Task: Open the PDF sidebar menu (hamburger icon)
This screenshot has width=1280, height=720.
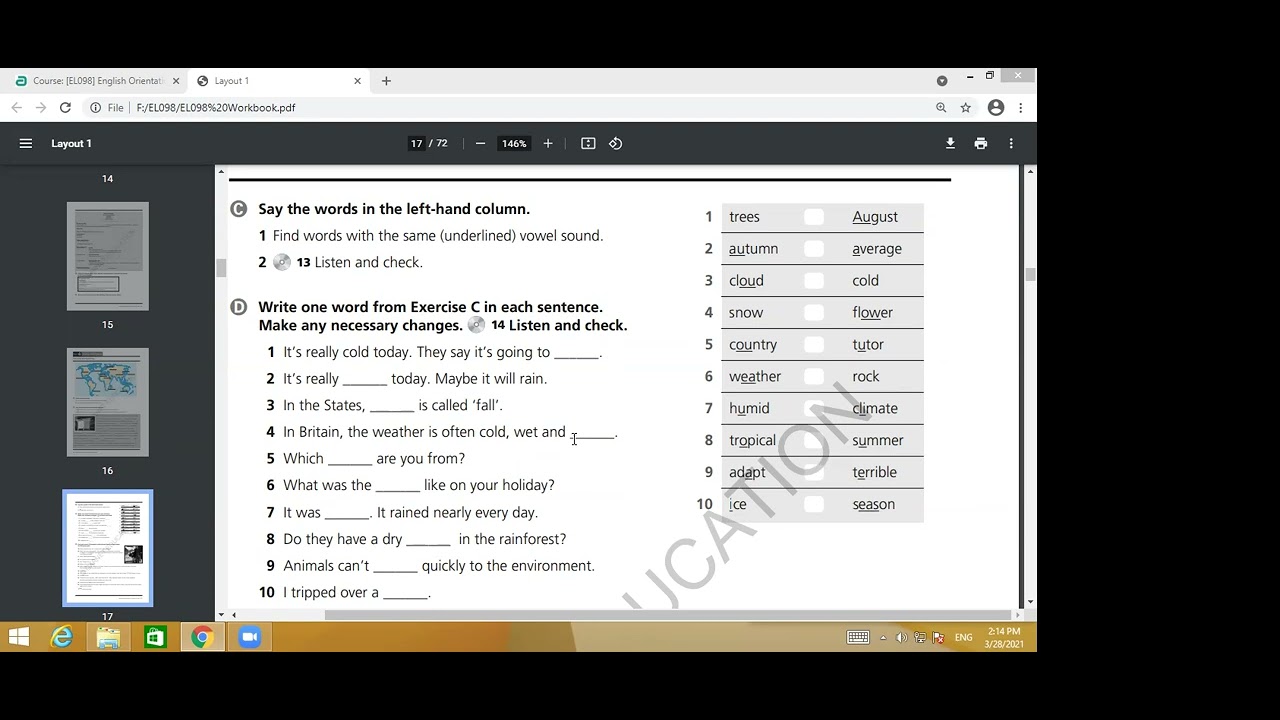Action: (x=26, y=144)
